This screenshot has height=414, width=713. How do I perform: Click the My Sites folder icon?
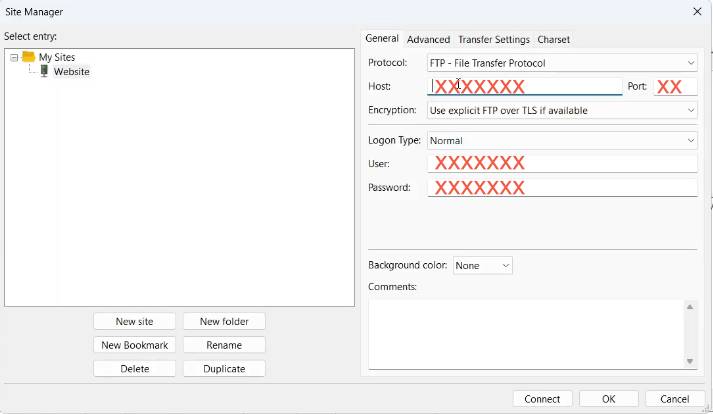click(28, 57)
